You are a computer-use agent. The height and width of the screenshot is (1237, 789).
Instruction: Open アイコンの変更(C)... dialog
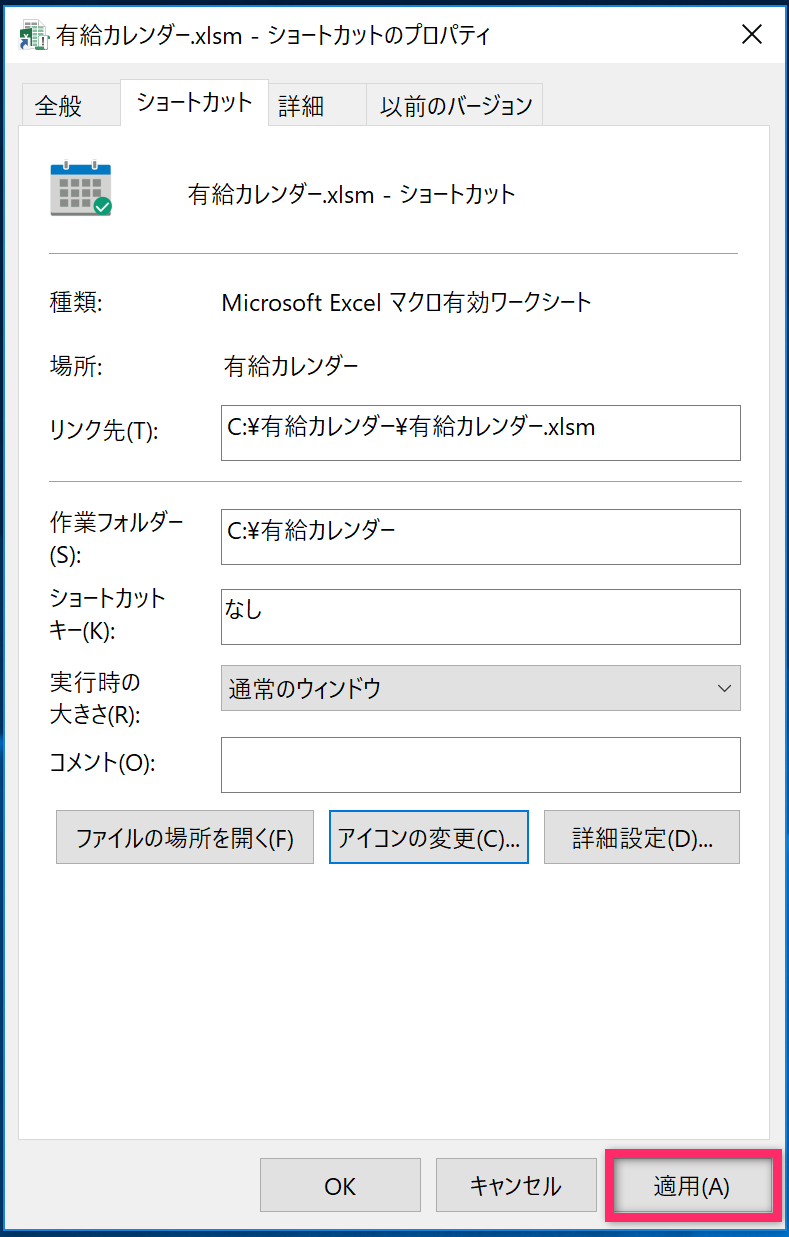(429, 837)
